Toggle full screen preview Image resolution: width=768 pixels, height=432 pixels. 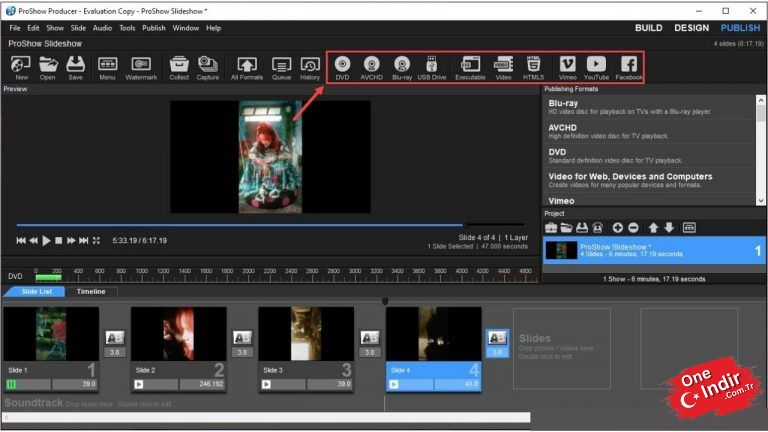[x=96, y=240]
